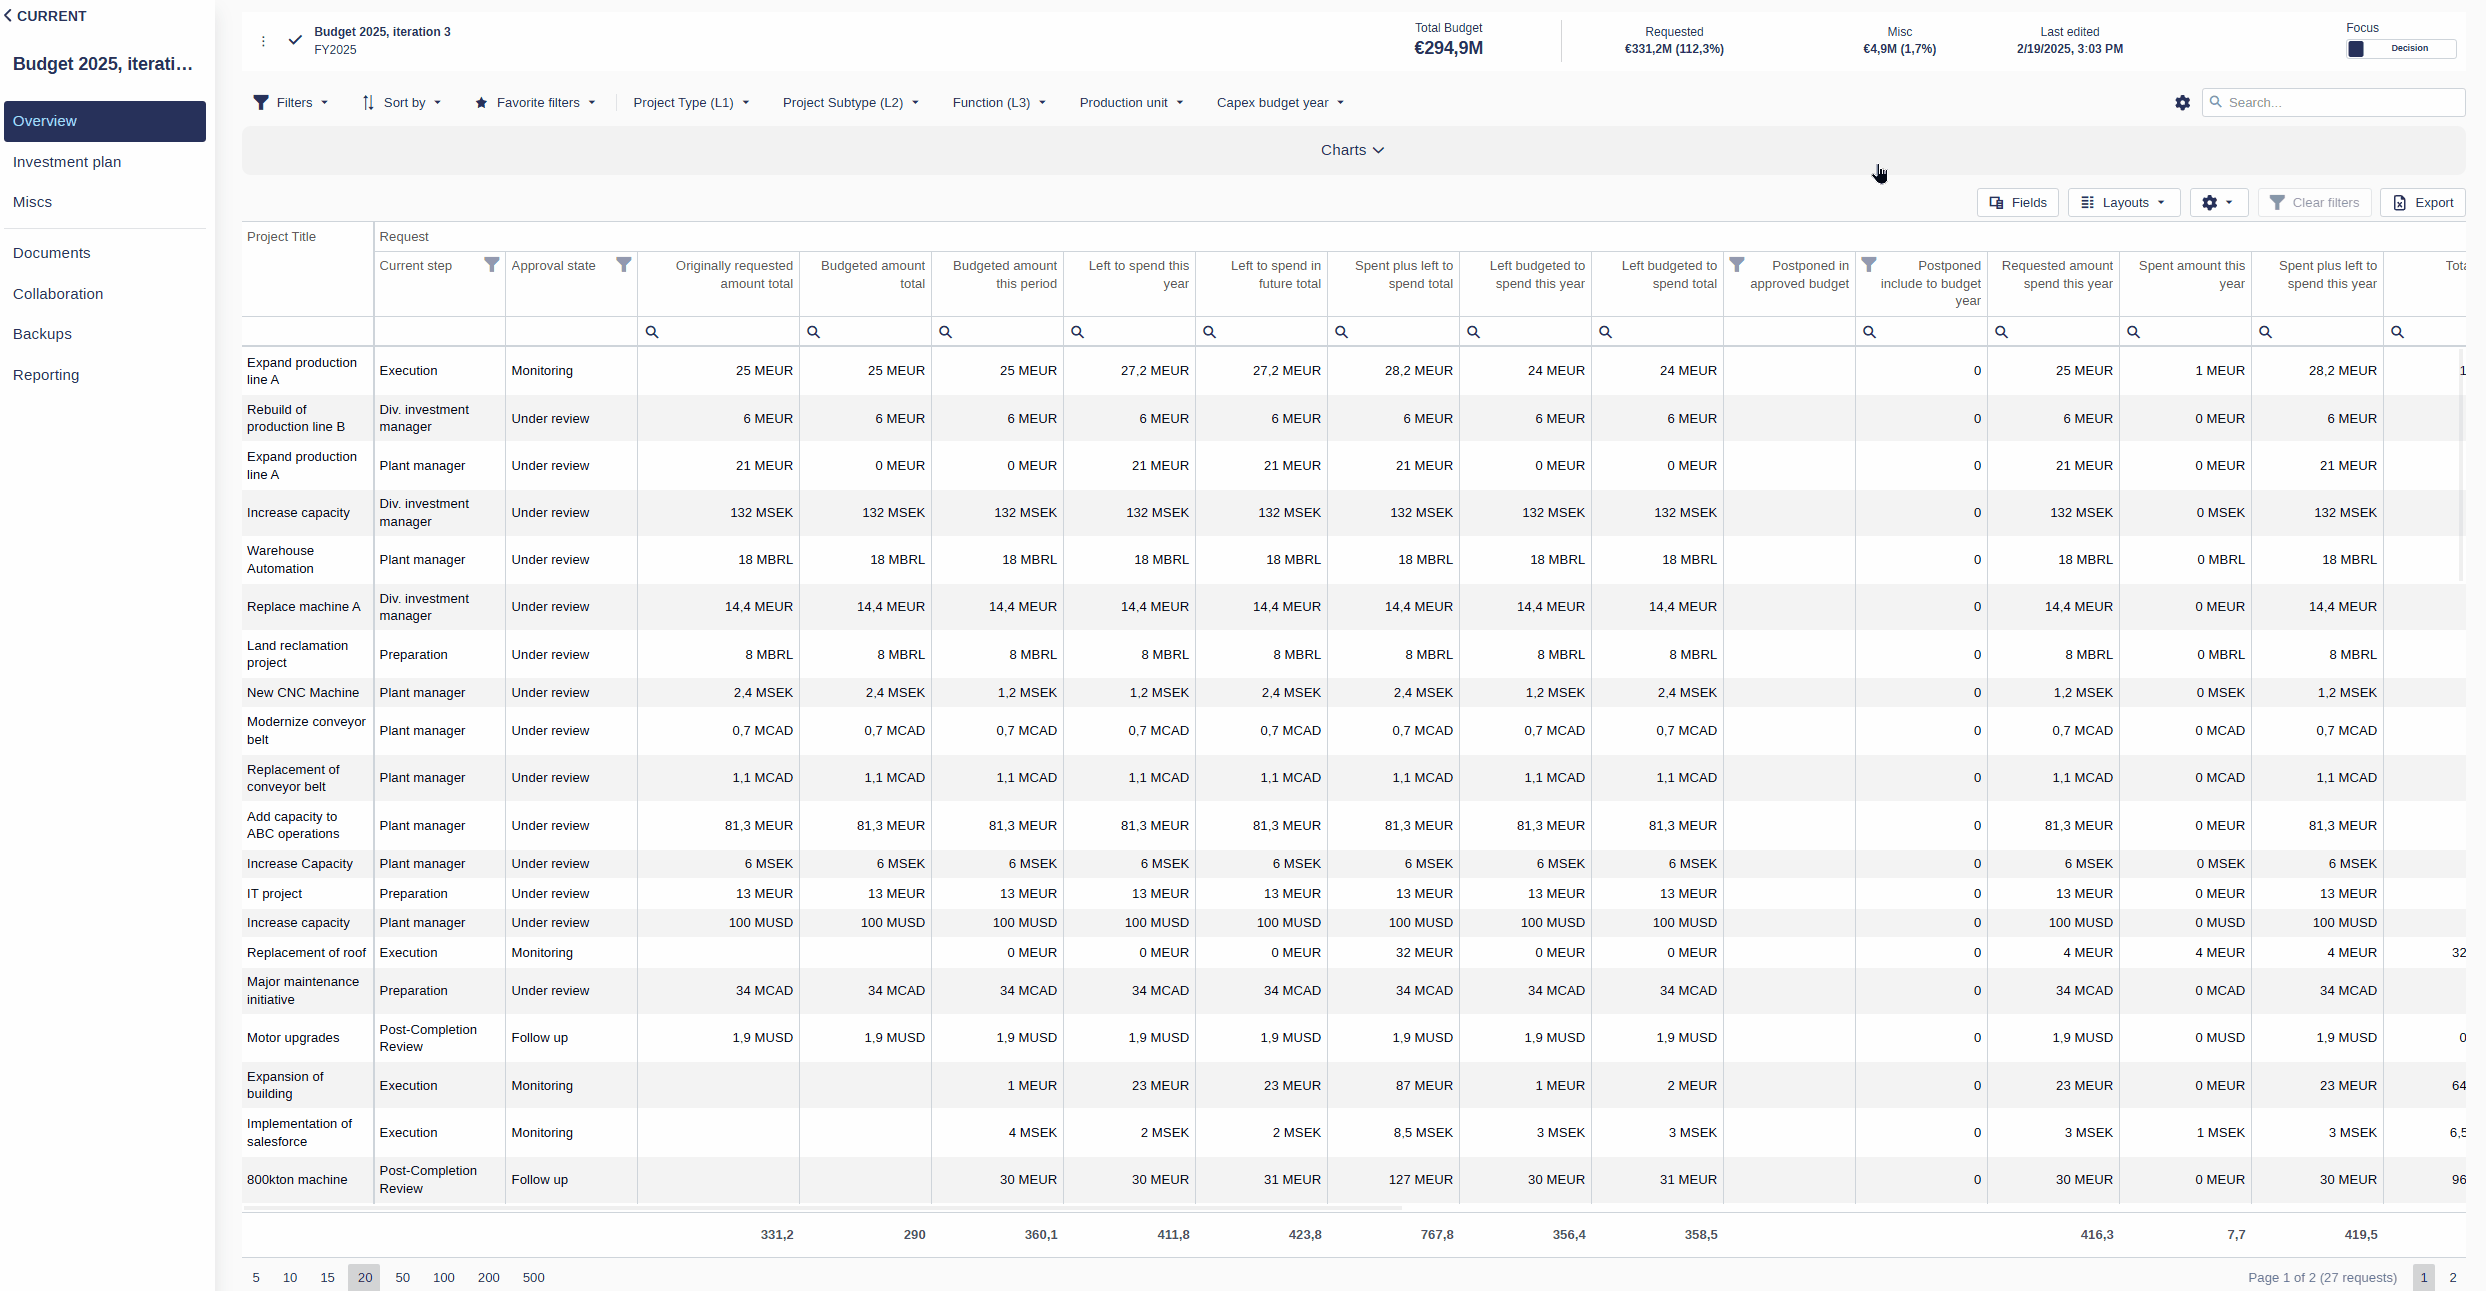Image resolution: width=2486 pixels, height=1291 pixels.
Task: Select page size 20
Action: (365, 1277)
